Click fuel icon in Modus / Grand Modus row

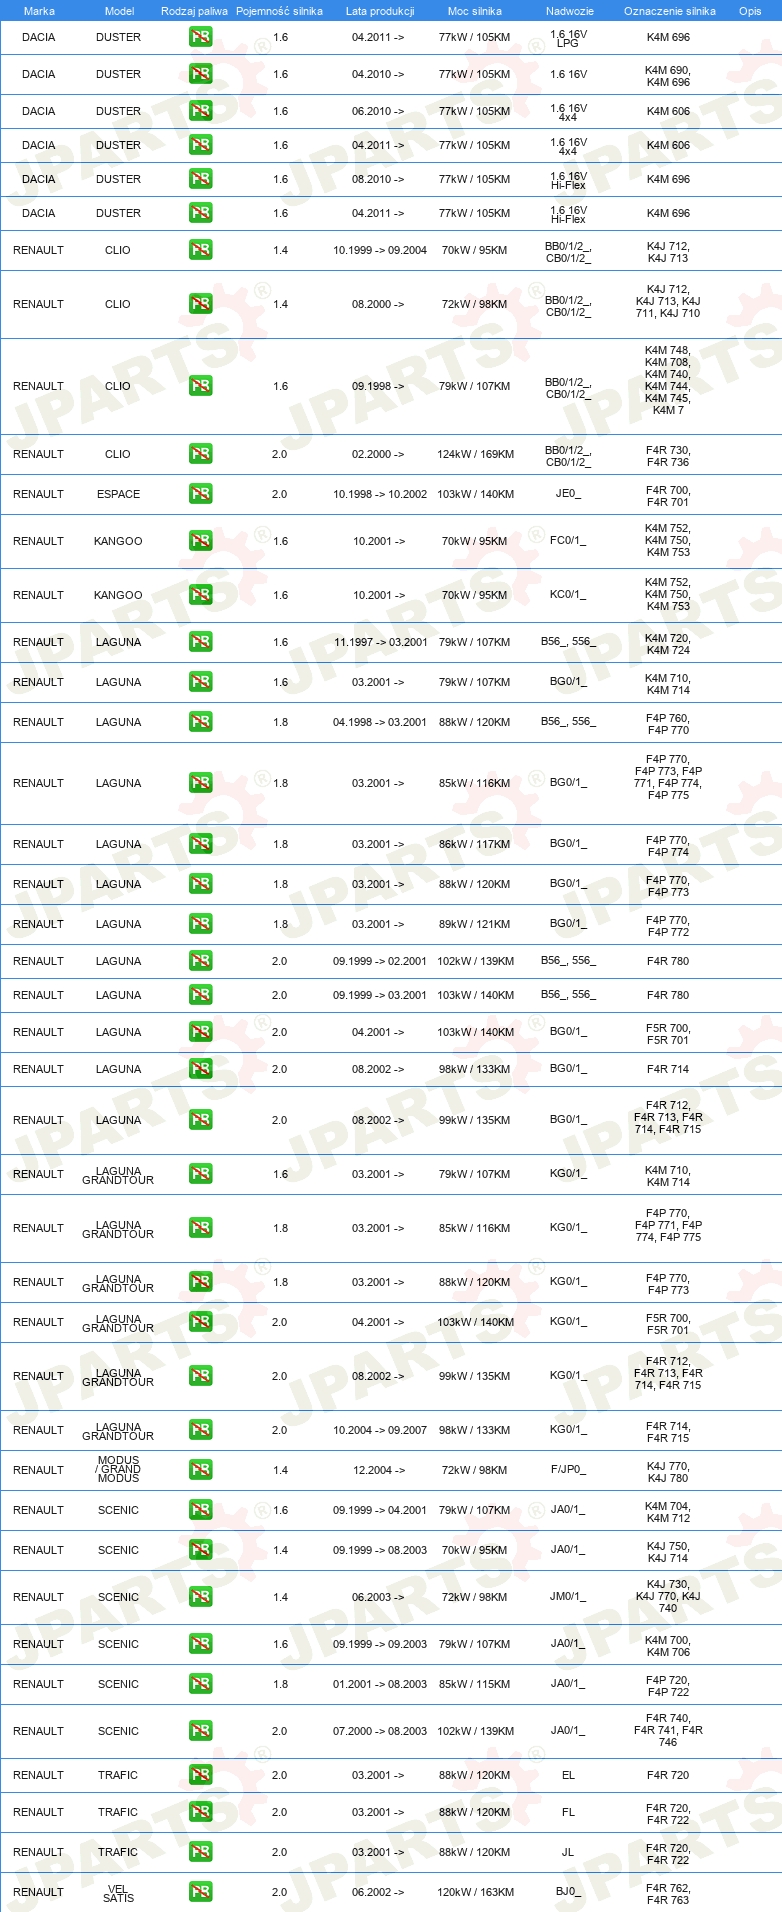tap(201, 1470)
